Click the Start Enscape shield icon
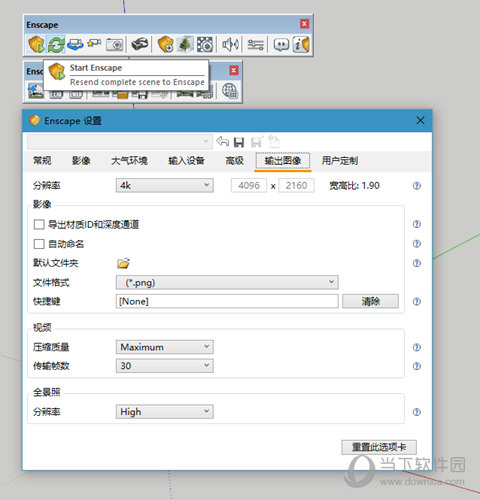 pyautogui.click(x=36, y=44)
